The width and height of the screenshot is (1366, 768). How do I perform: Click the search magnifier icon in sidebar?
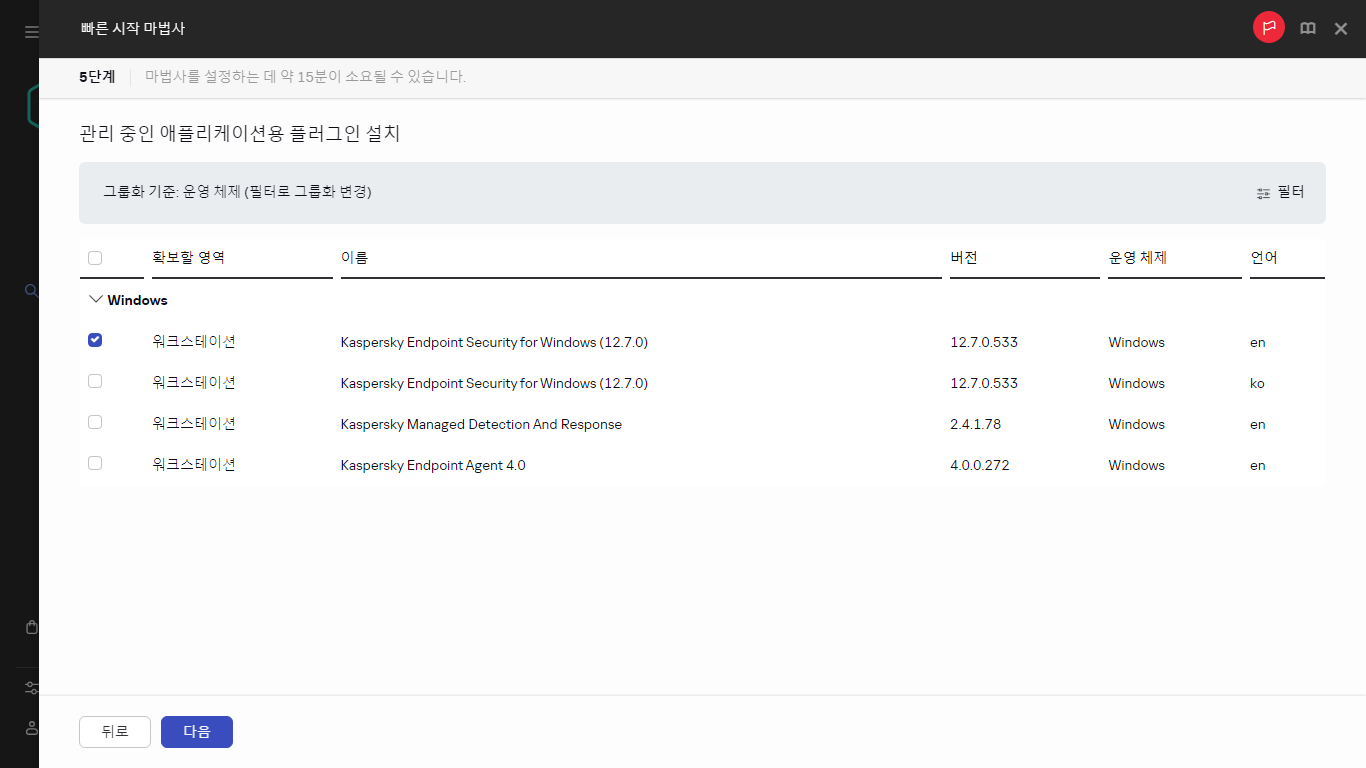[31, 291]
